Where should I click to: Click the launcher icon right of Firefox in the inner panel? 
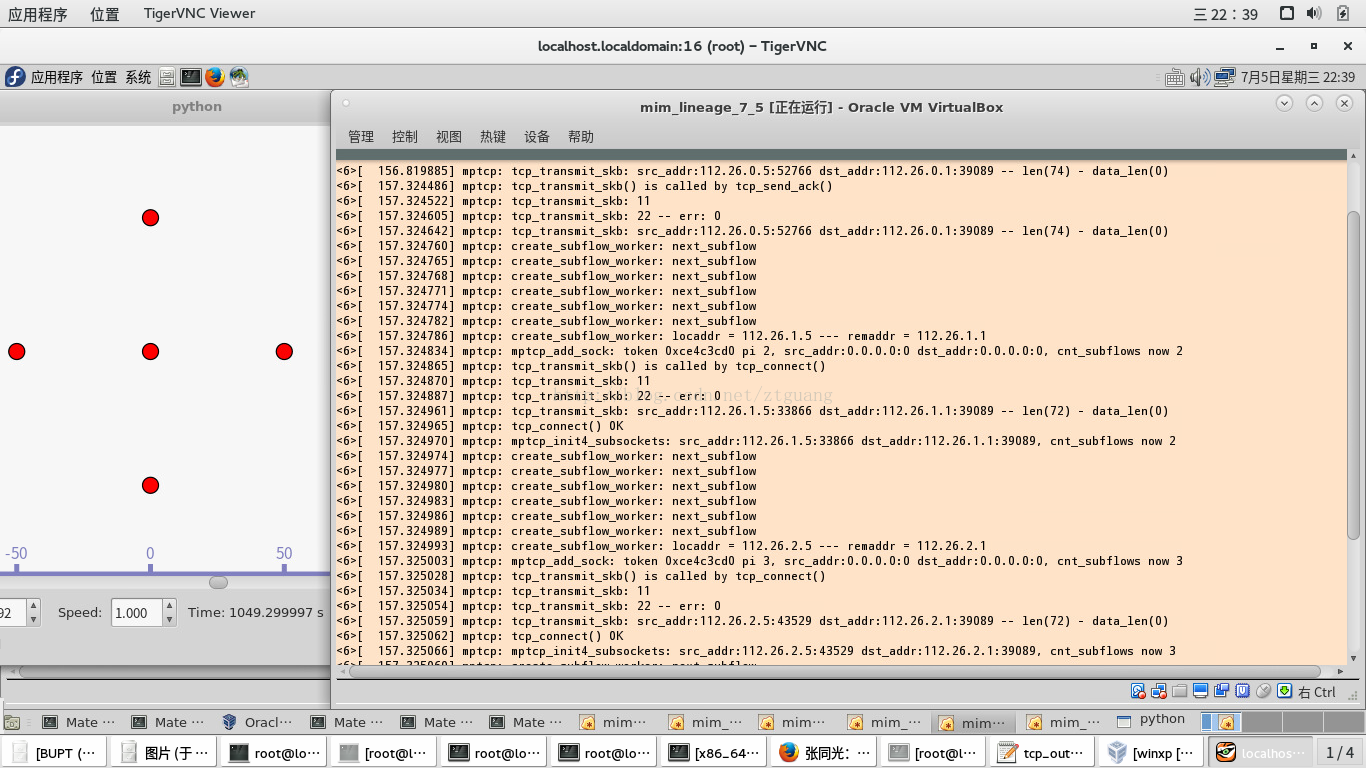pos(239,77)
